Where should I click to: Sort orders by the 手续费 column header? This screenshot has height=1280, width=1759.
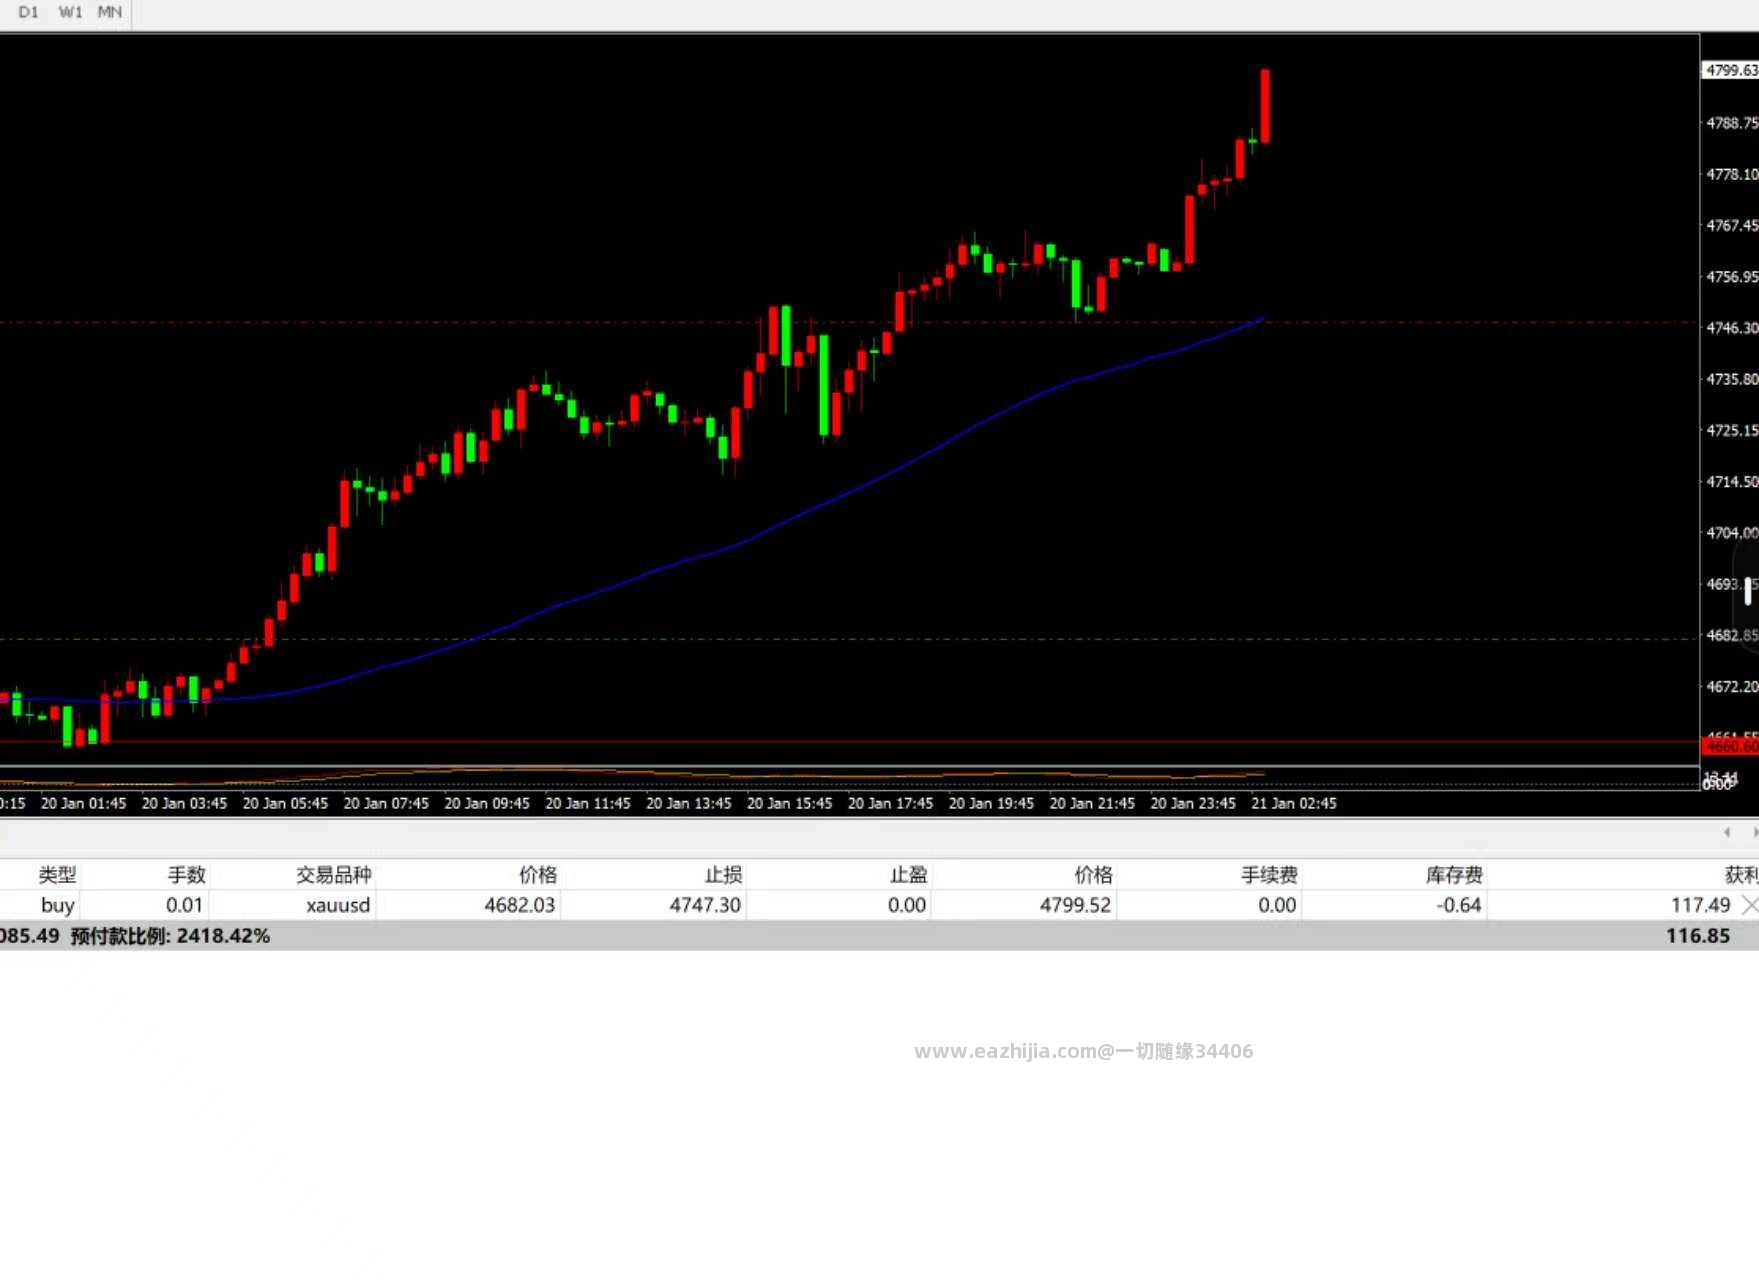point(1270,875)
